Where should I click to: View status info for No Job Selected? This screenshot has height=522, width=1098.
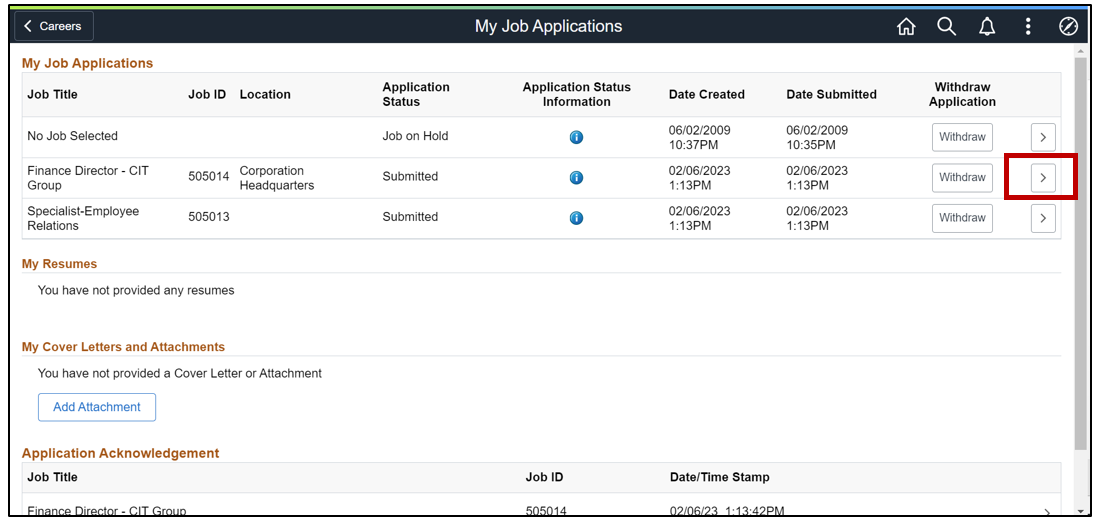pyautogui.click(x=576, y=137)
